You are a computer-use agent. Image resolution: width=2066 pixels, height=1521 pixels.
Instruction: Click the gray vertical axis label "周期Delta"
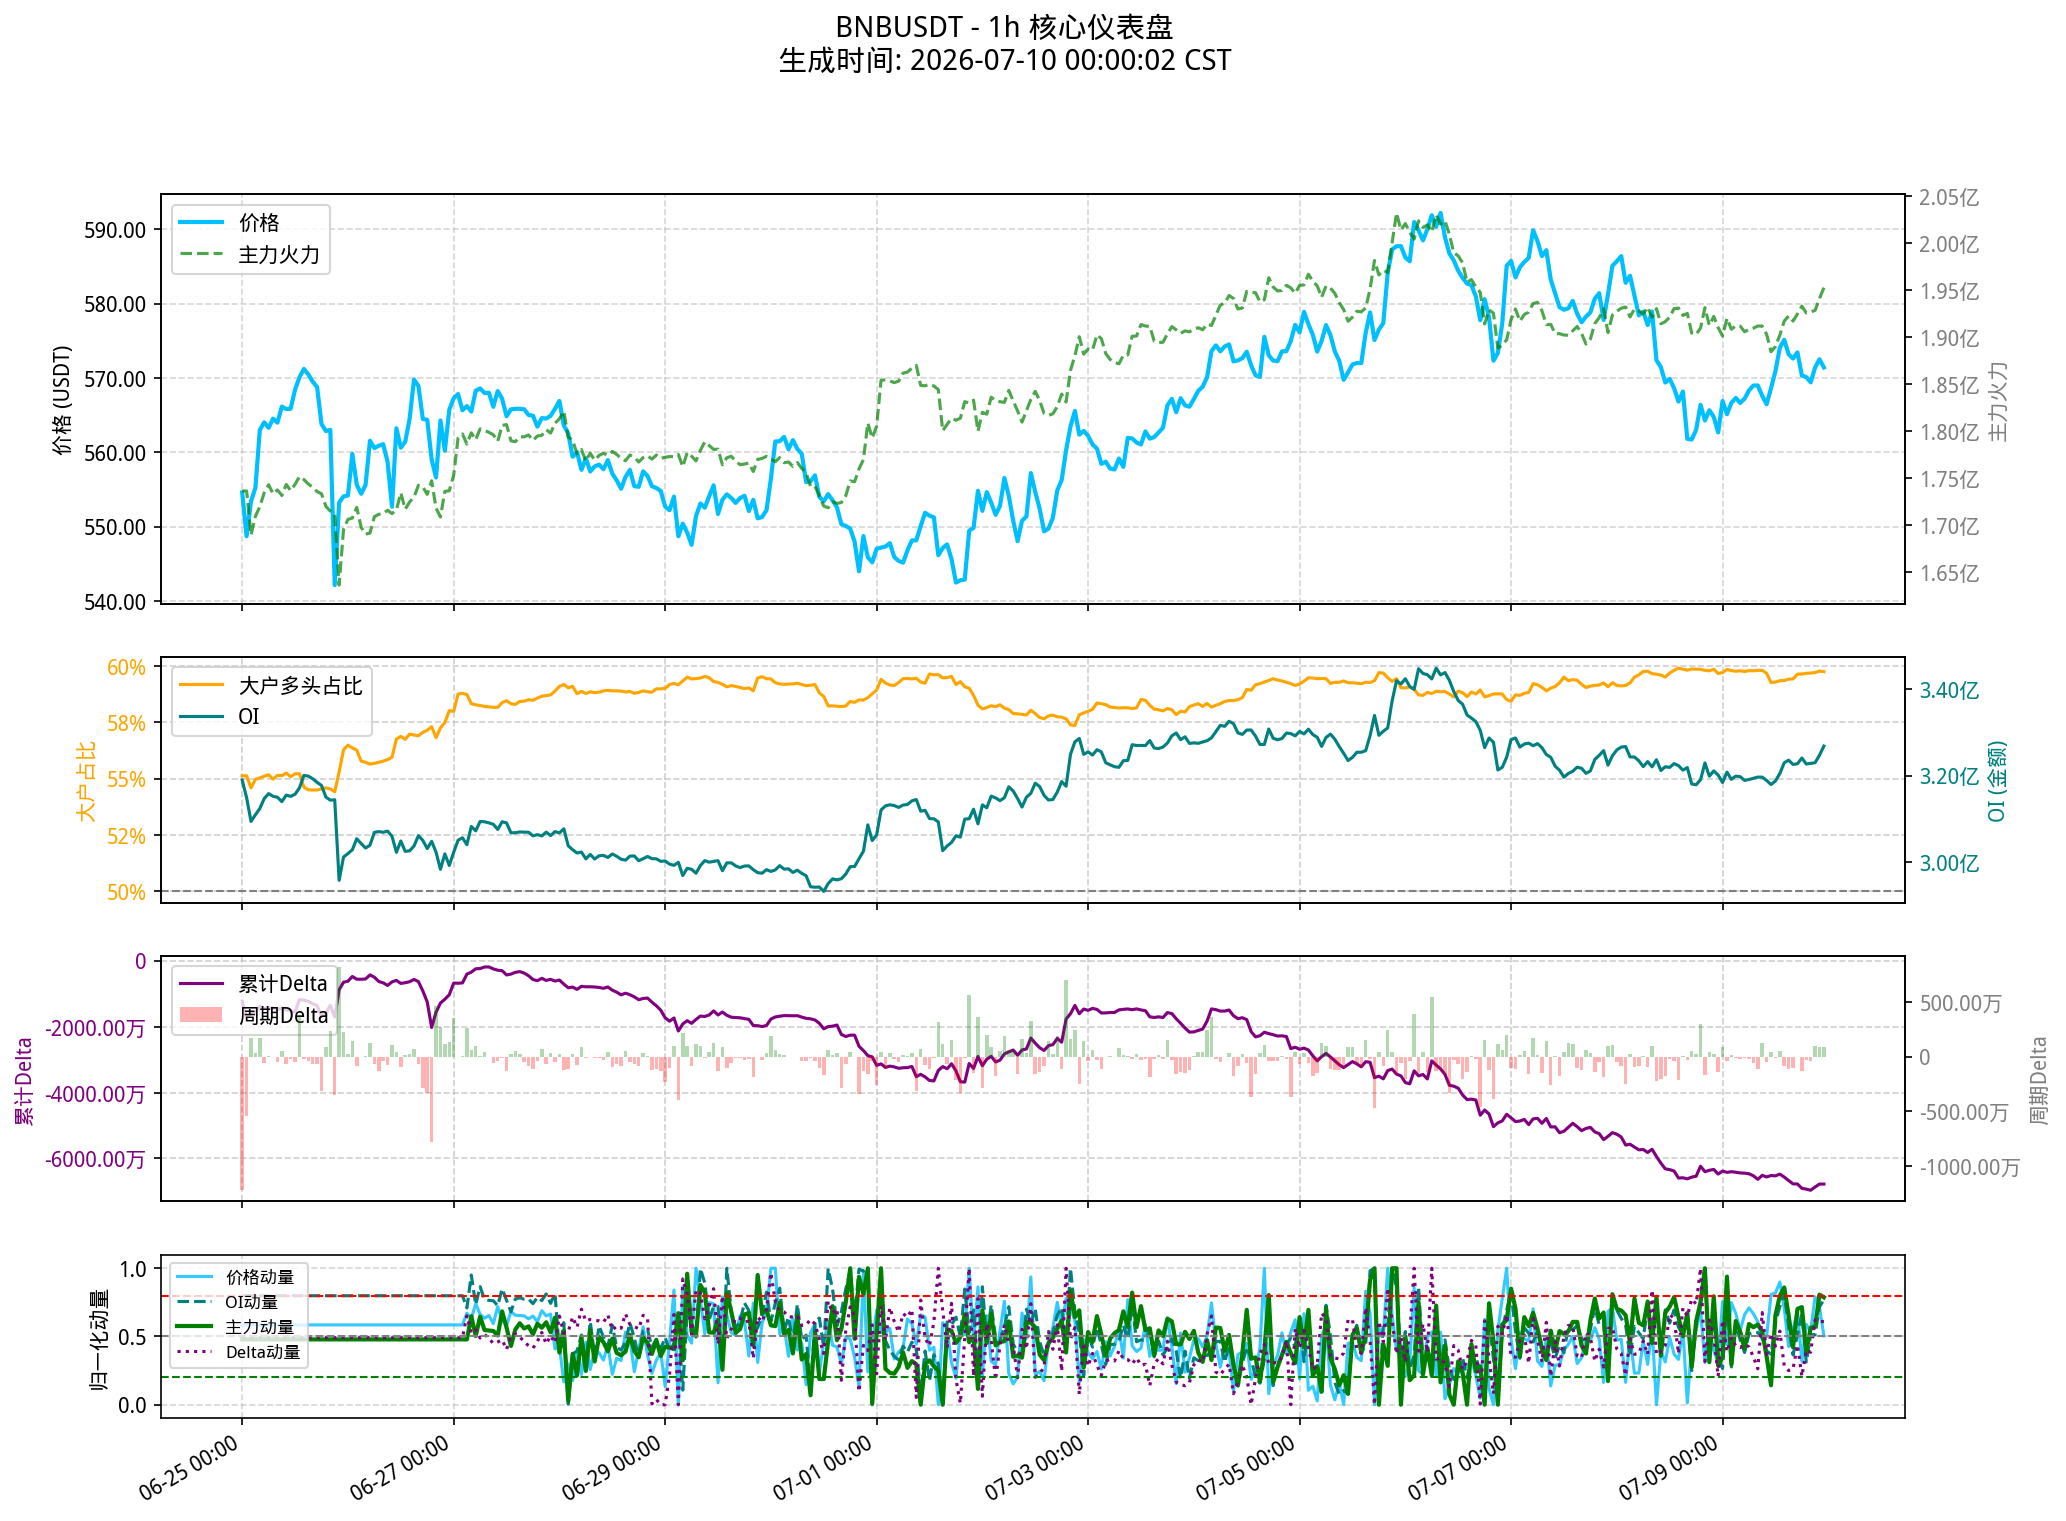point(2038,1081)
